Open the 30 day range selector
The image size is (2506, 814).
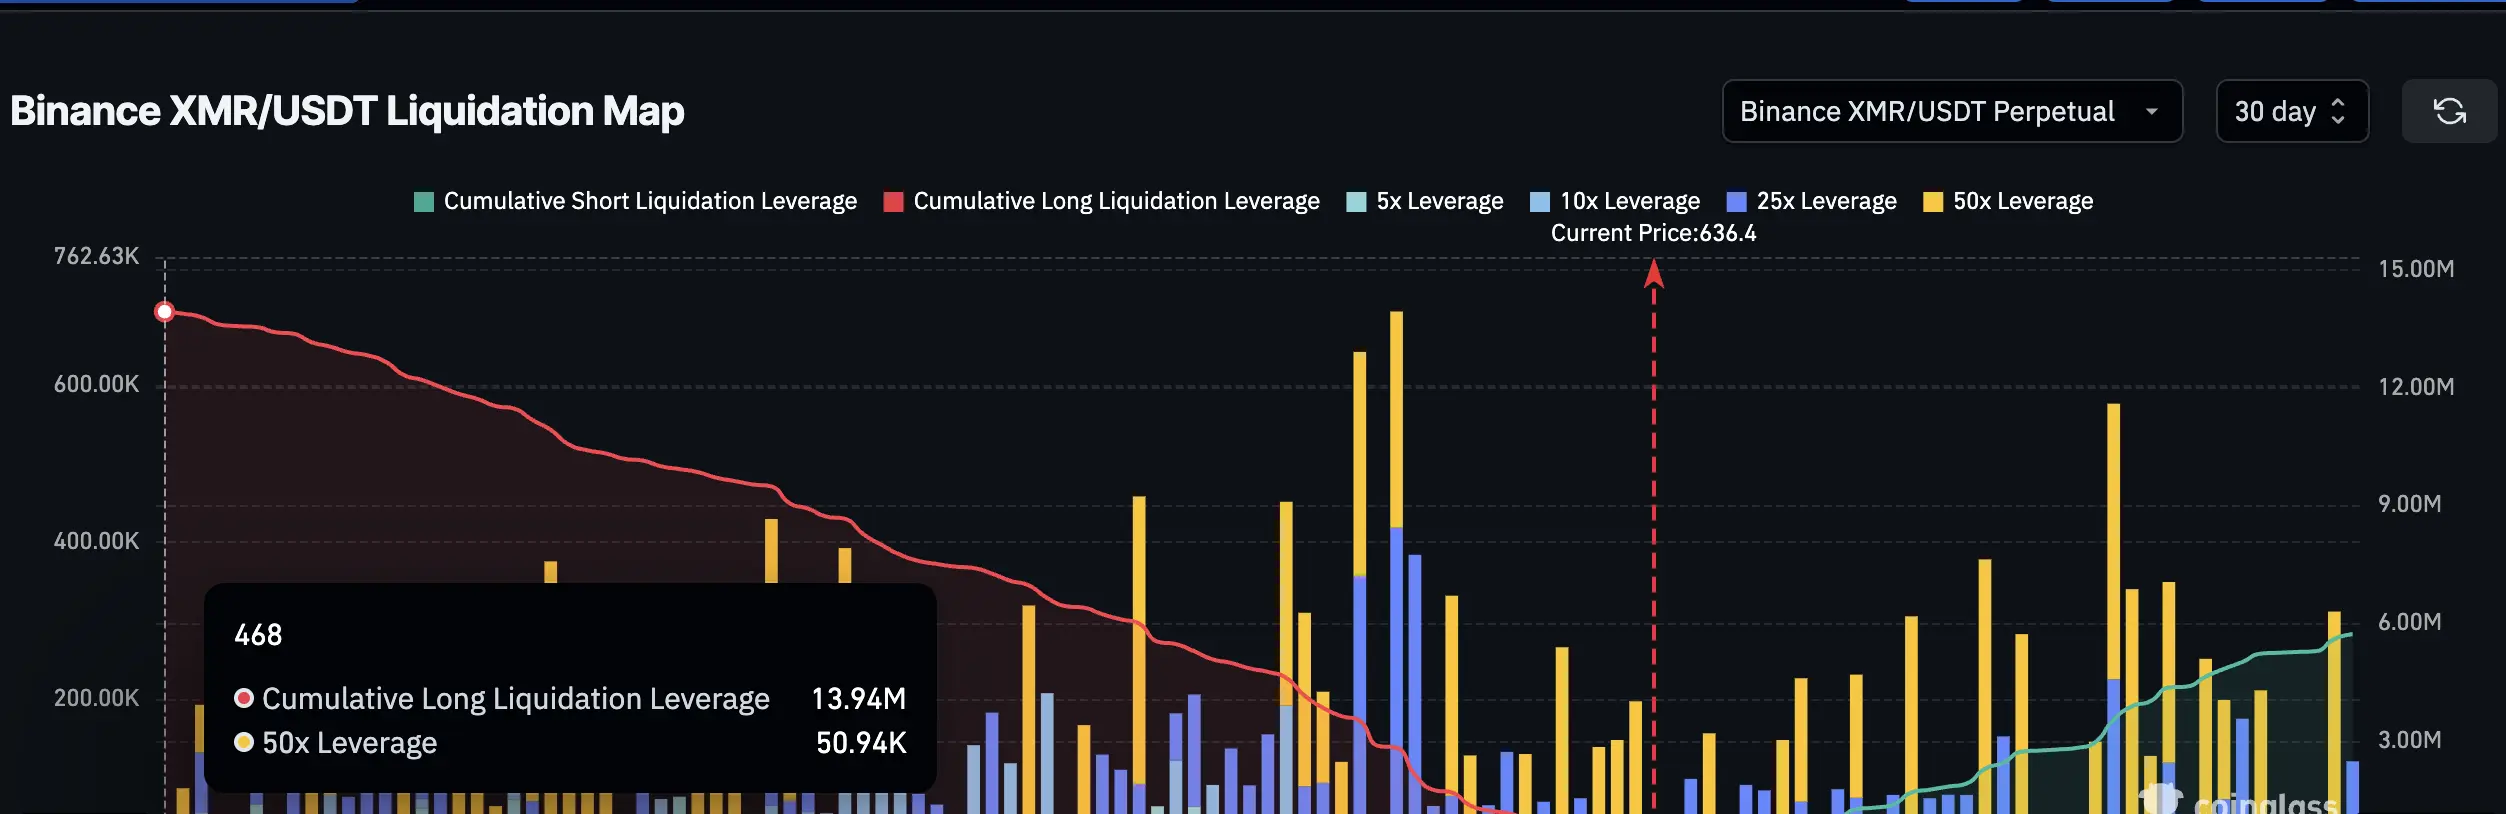(2292, 111)
